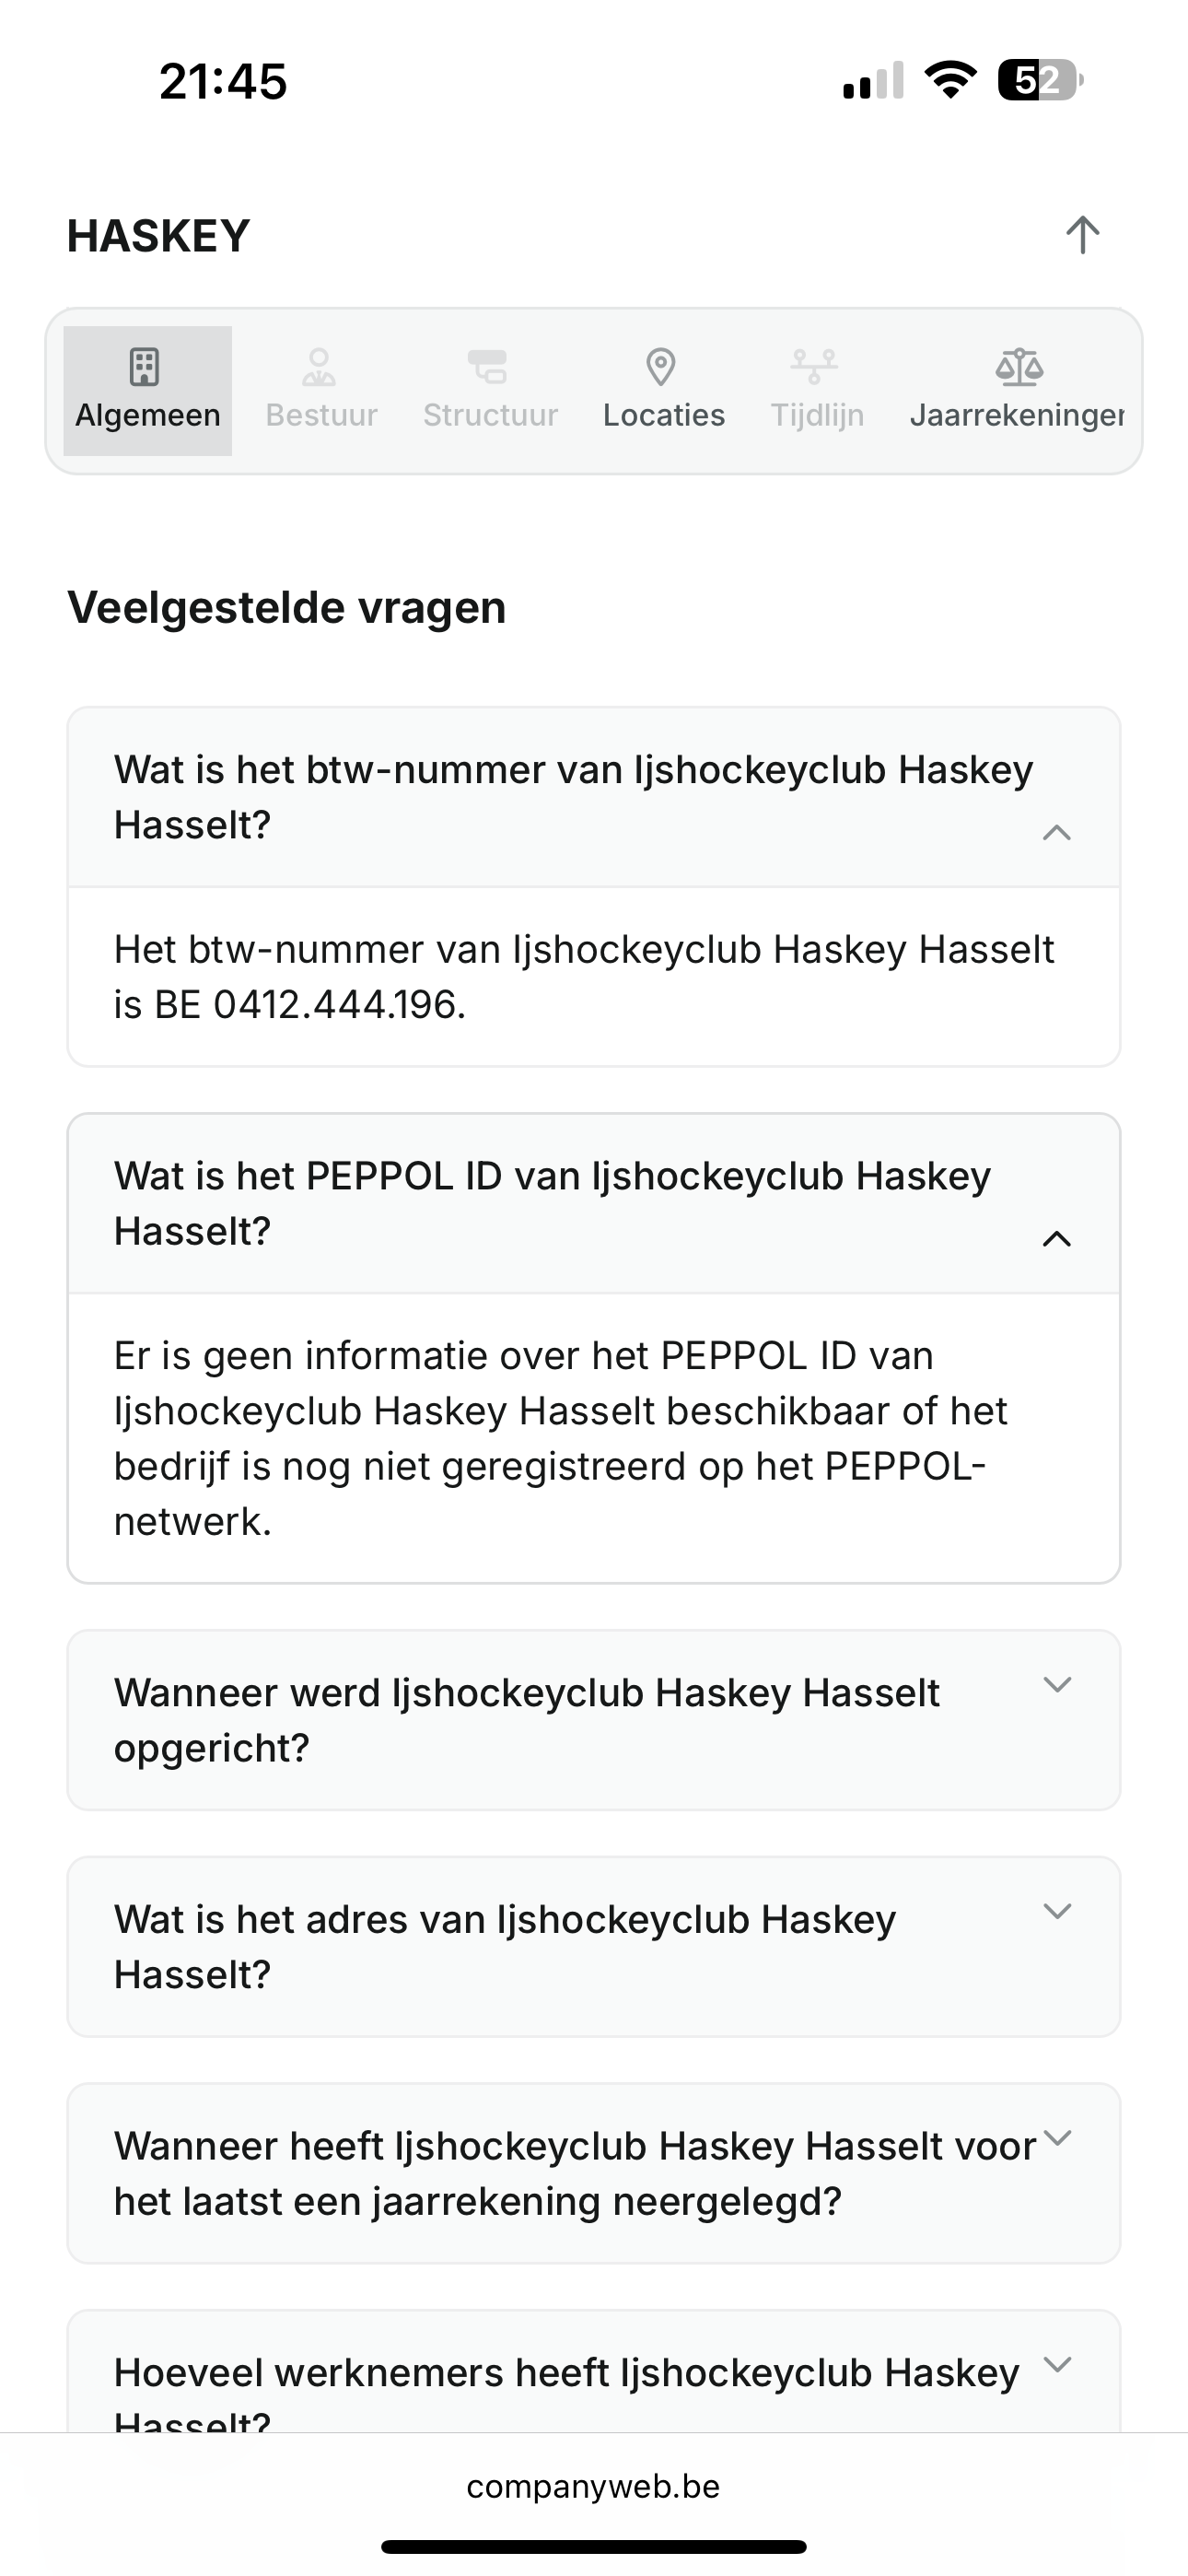The height and width of the screenshot is (2576, 1188).
Task: Tap the Bestuur people icon
Action: click(x=320, y=367)
